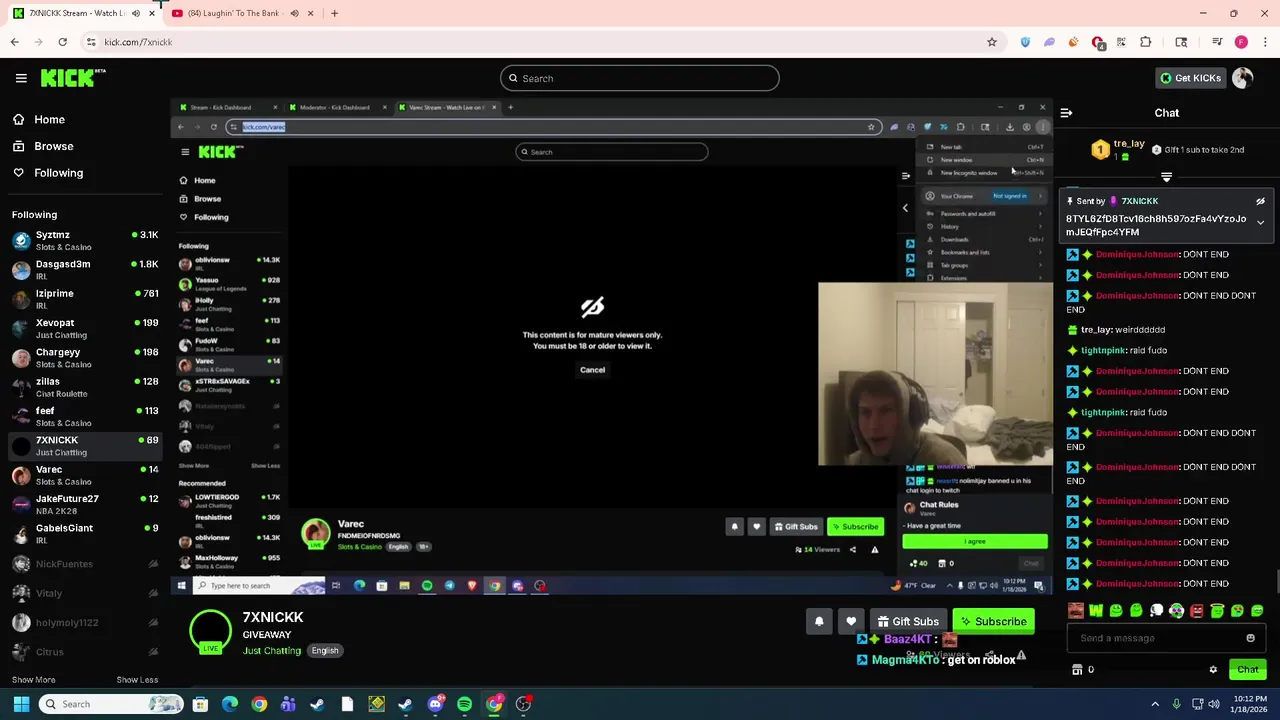Reload the page

pyautogui.click(x=62, y=42)
